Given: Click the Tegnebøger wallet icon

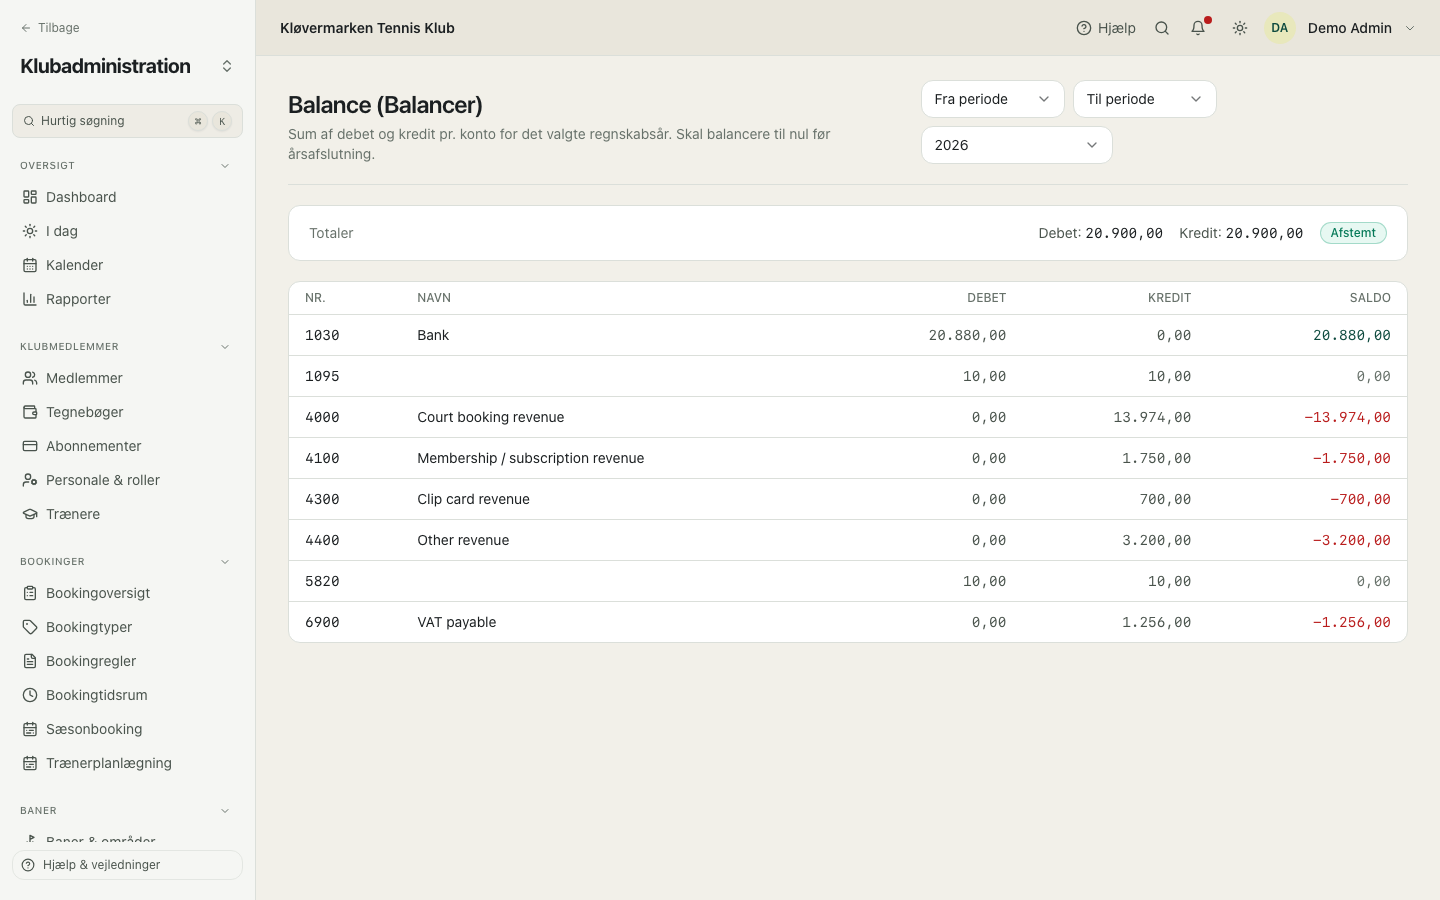Looking at the screenshot, I should 30,412.
